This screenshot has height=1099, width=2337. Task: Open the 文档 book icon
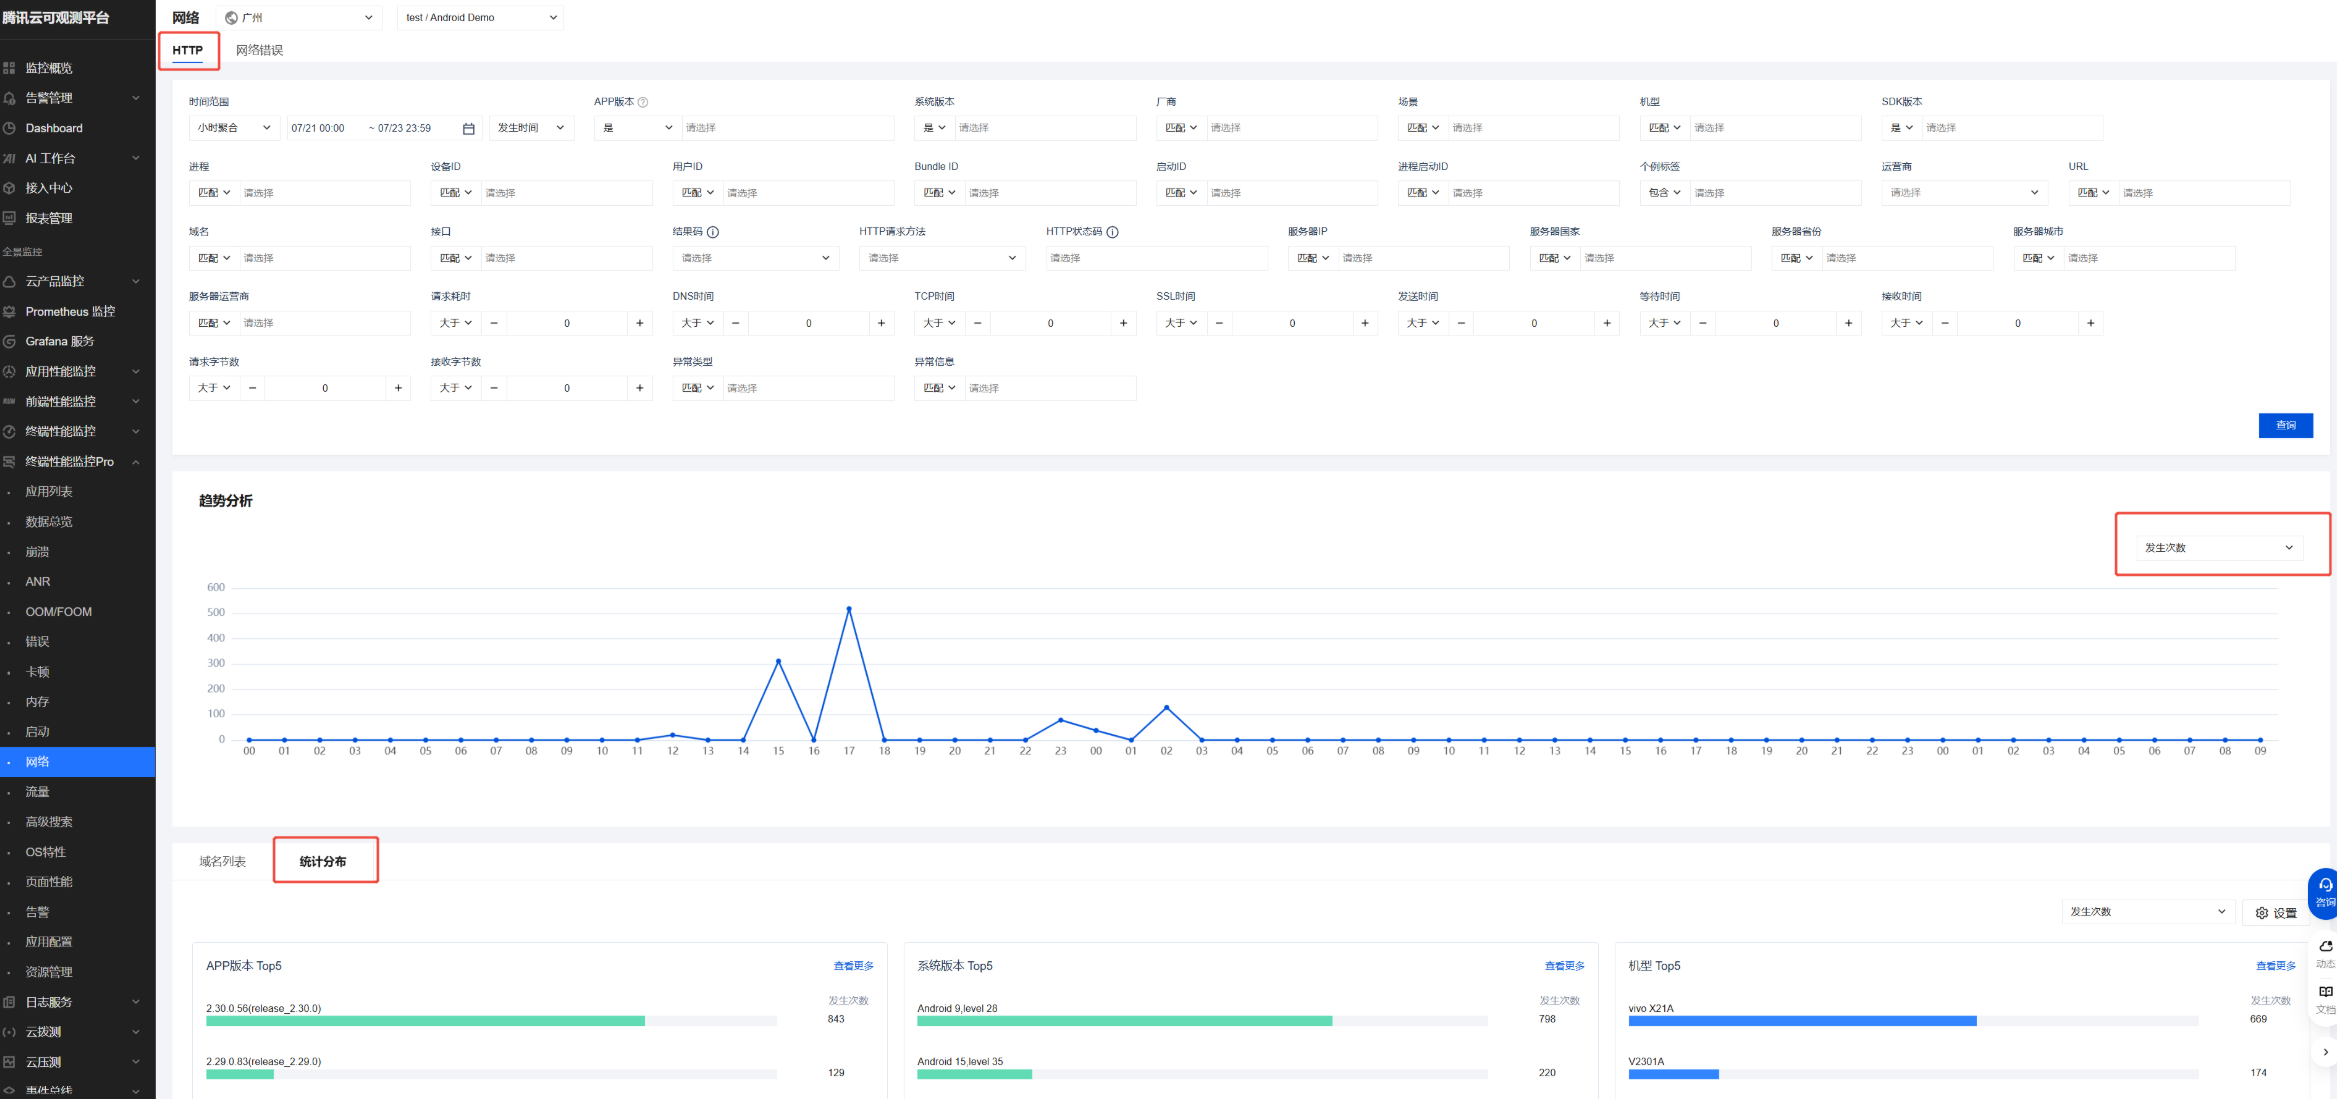pos(2325,992)
